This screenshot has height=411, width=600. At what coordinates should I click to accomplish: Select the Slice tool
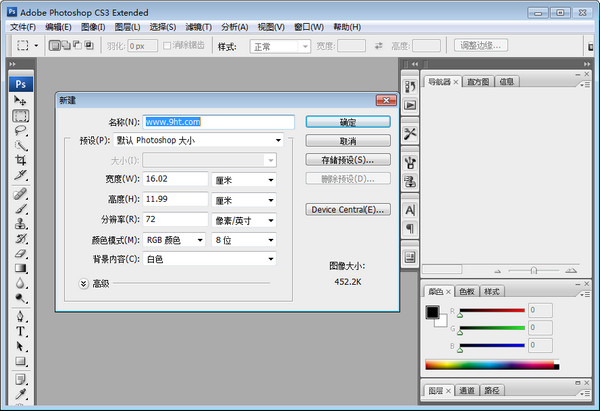pos(20,175)
